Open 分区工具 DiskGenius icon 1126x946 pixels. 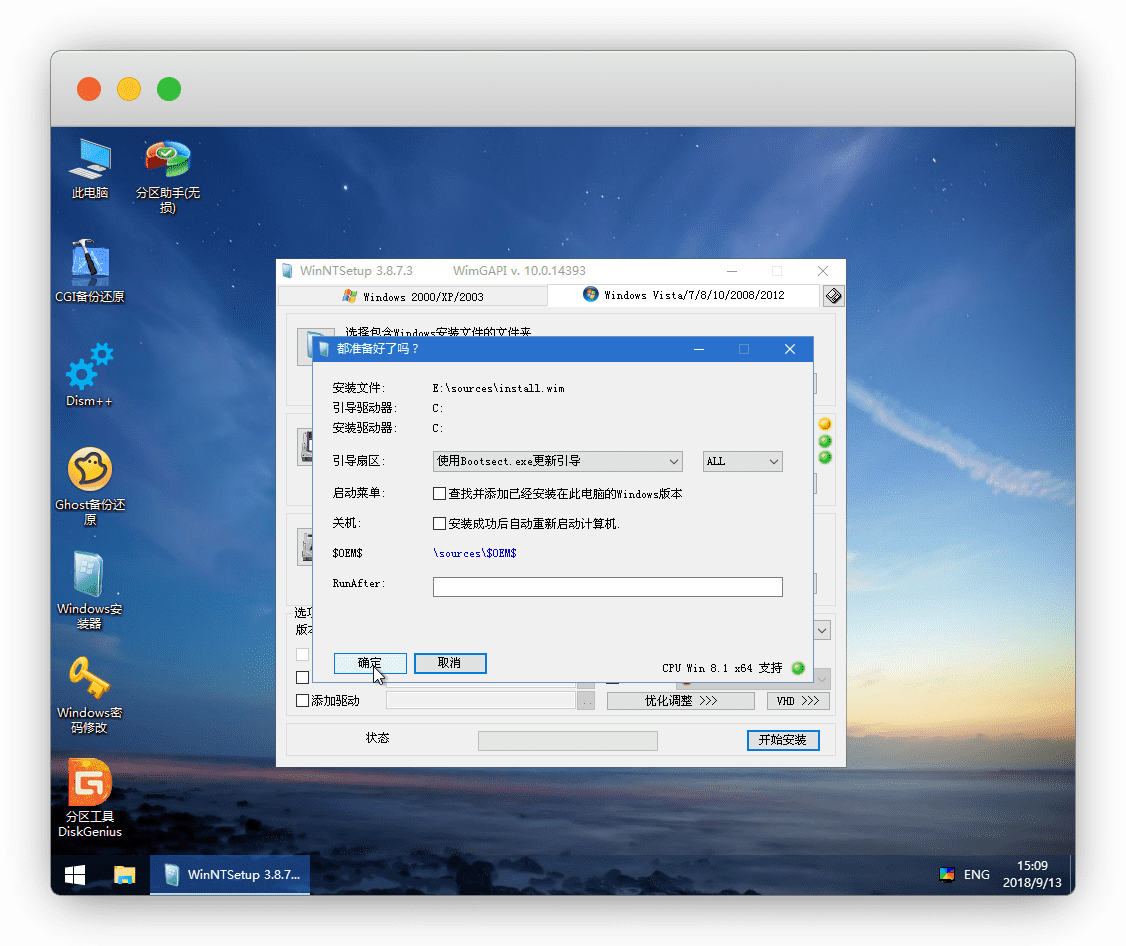(90, 784)
